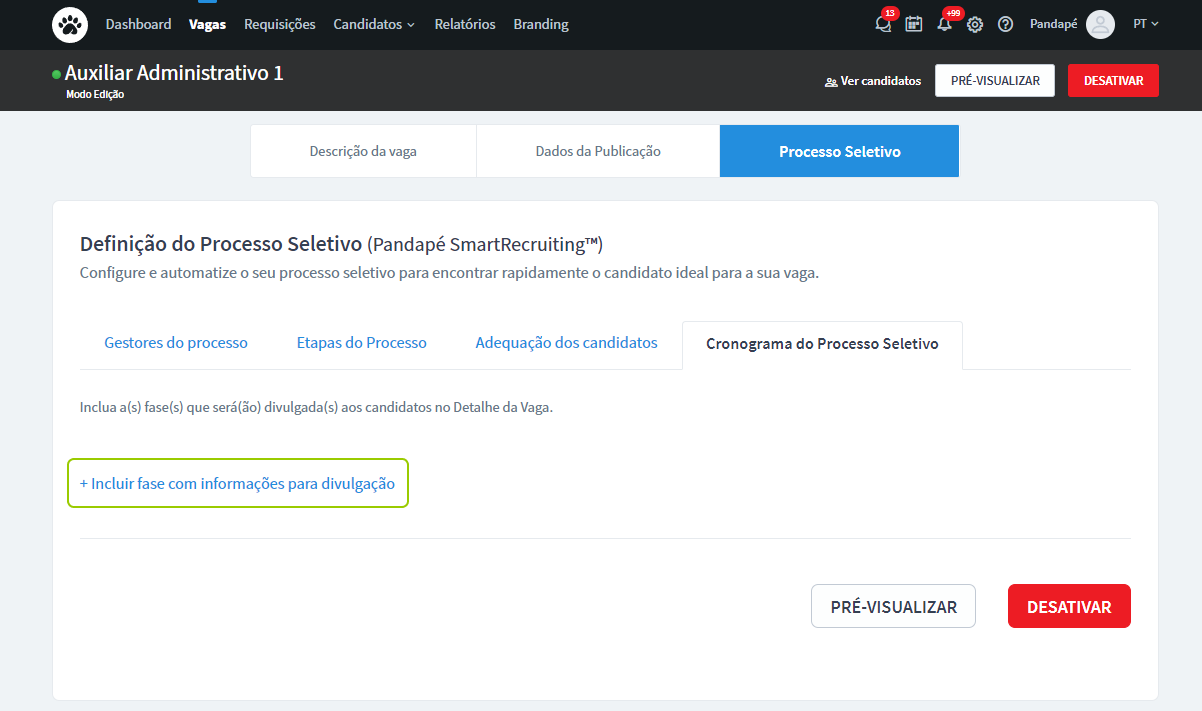This screenshot has width=1202, height=711.
Task: Go to the Dashboard menu item
Action: 138,24
